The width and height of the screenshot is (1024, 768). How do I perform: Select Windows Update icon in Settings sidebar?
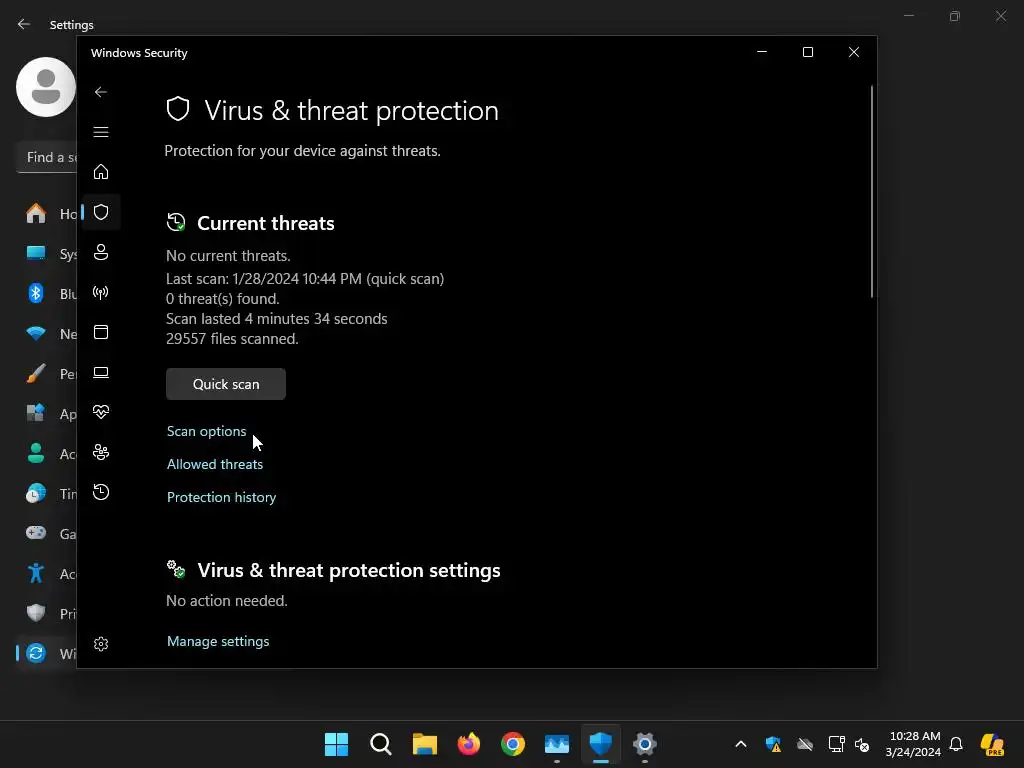[36, 653]
